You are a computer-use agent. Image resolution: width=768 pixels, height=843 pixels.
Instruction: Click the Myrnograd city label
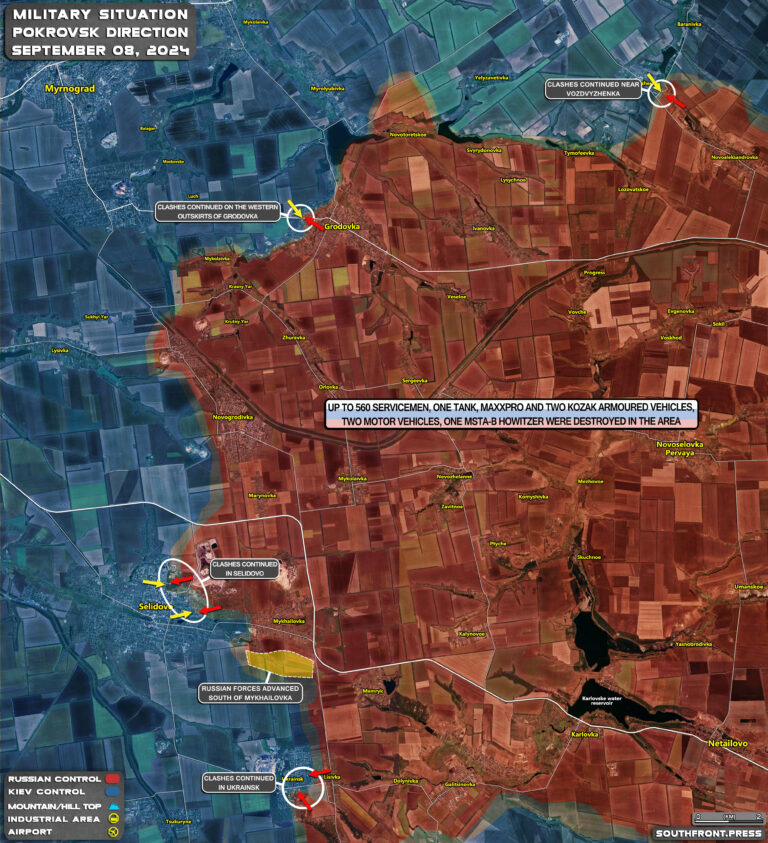click(69, 89)
